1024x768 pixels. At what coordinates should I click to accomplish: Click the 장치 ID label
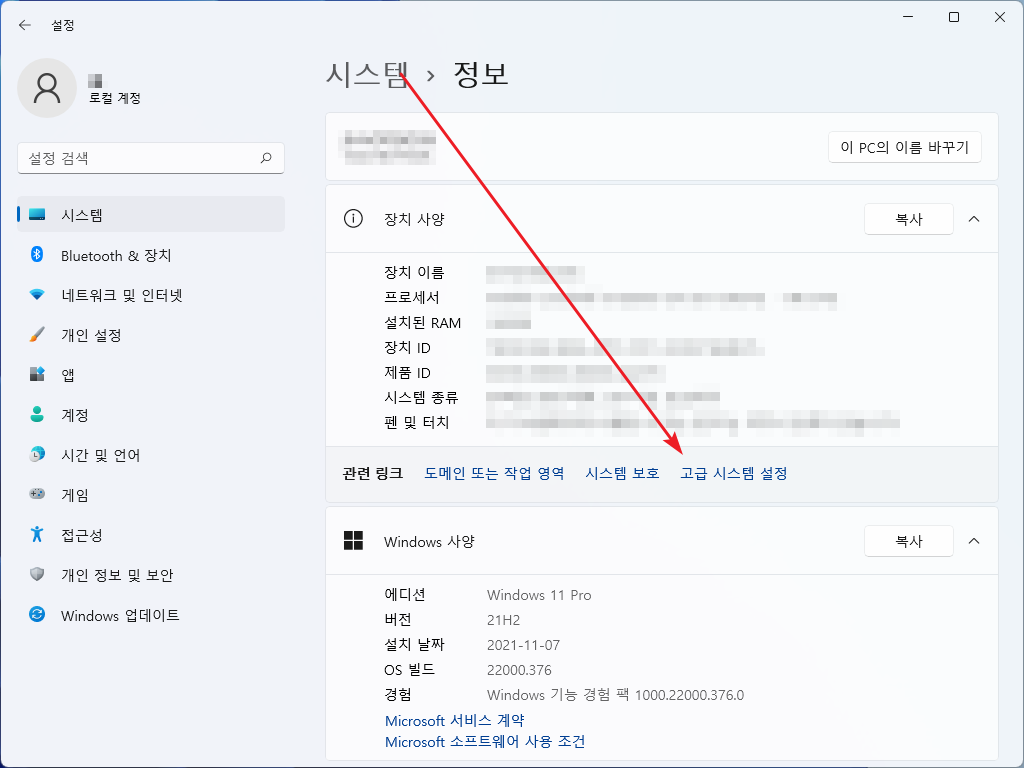(x=408, y=347)
